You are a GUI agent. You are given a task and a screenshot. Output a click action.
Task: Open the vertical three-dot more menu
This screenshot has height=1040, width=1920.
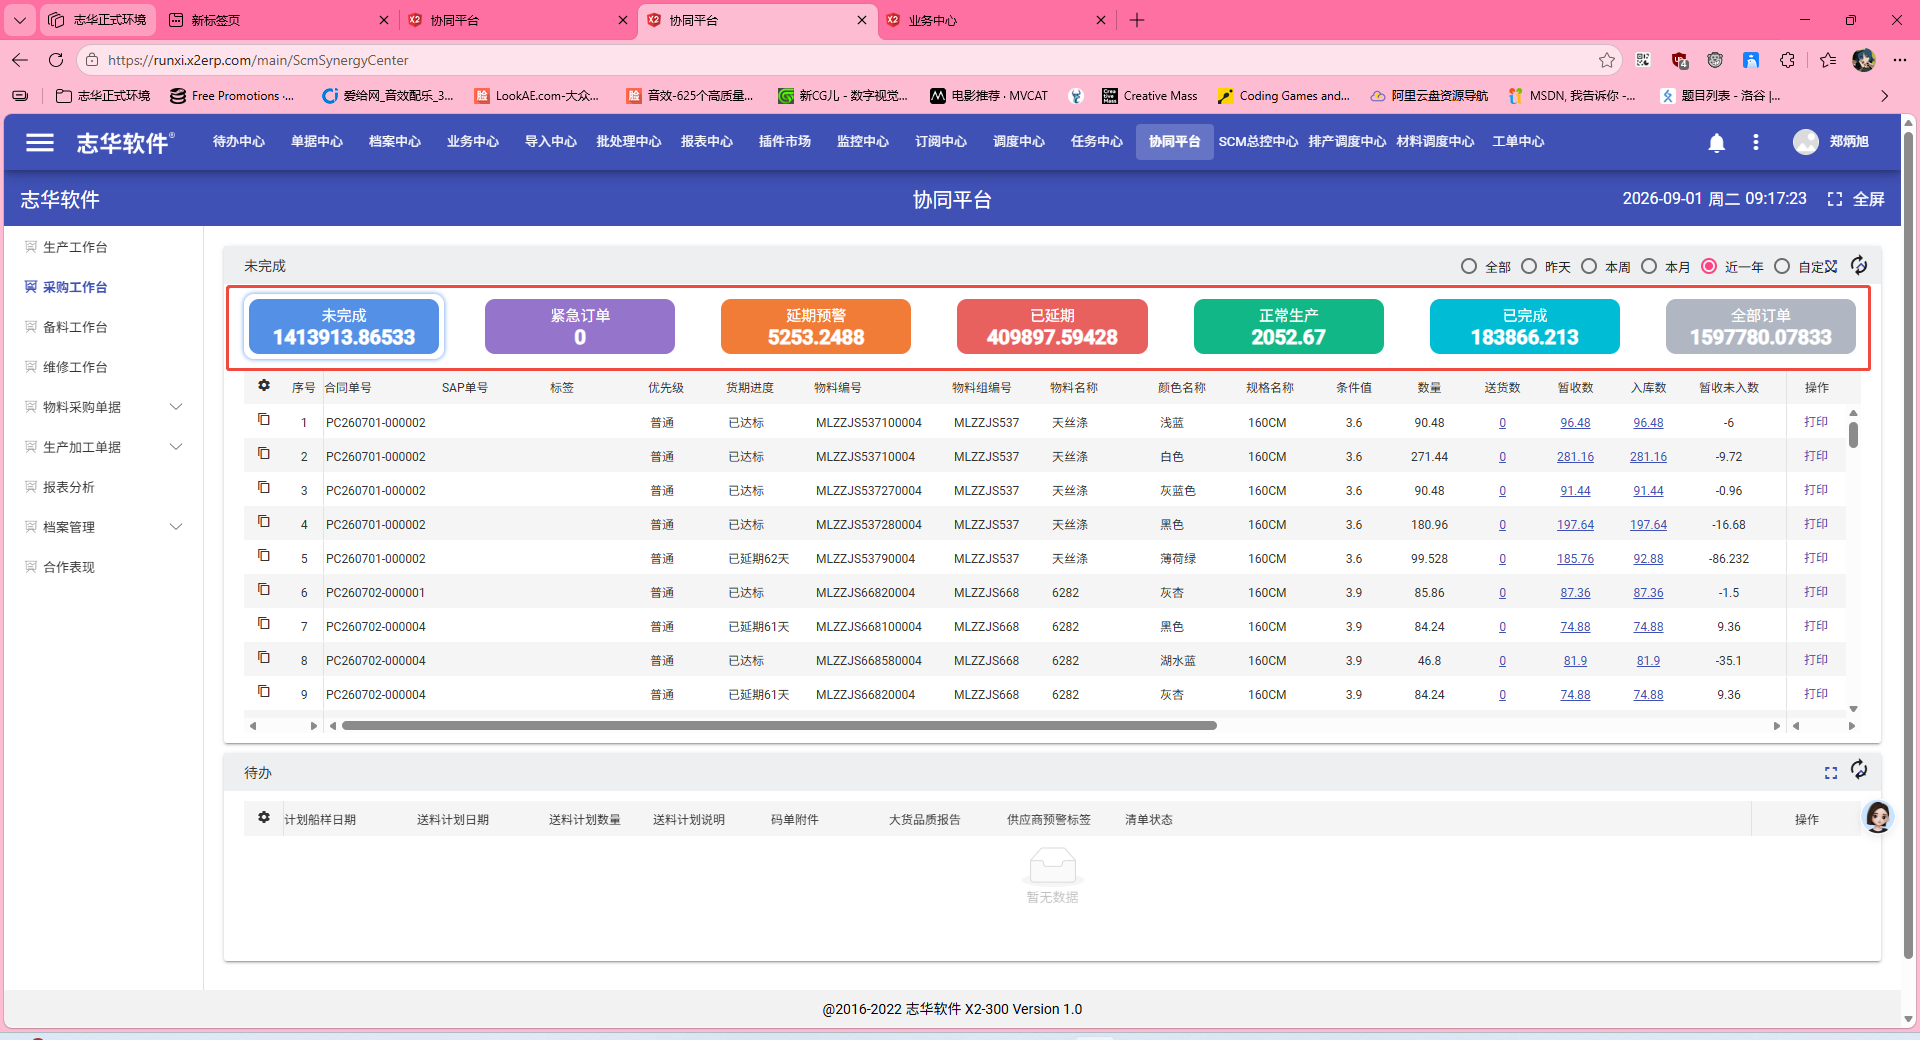pyautogui.click(x=1755, y=142)
